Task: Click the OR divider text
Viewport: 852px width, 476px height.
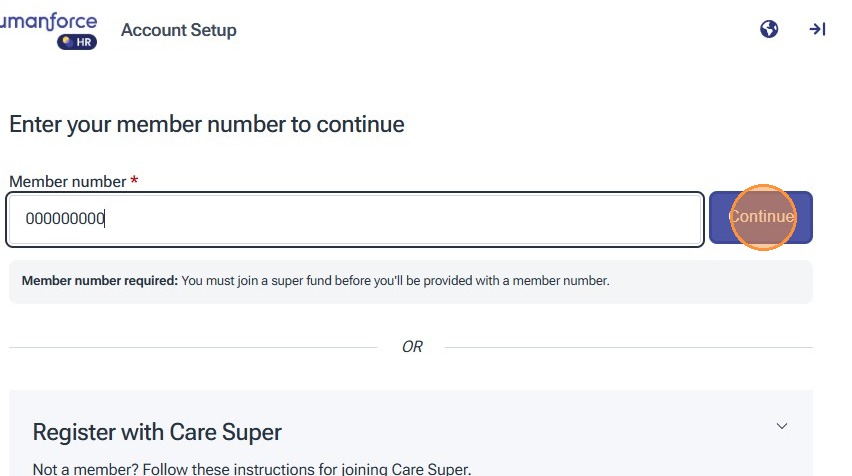Action: point(412,347)
